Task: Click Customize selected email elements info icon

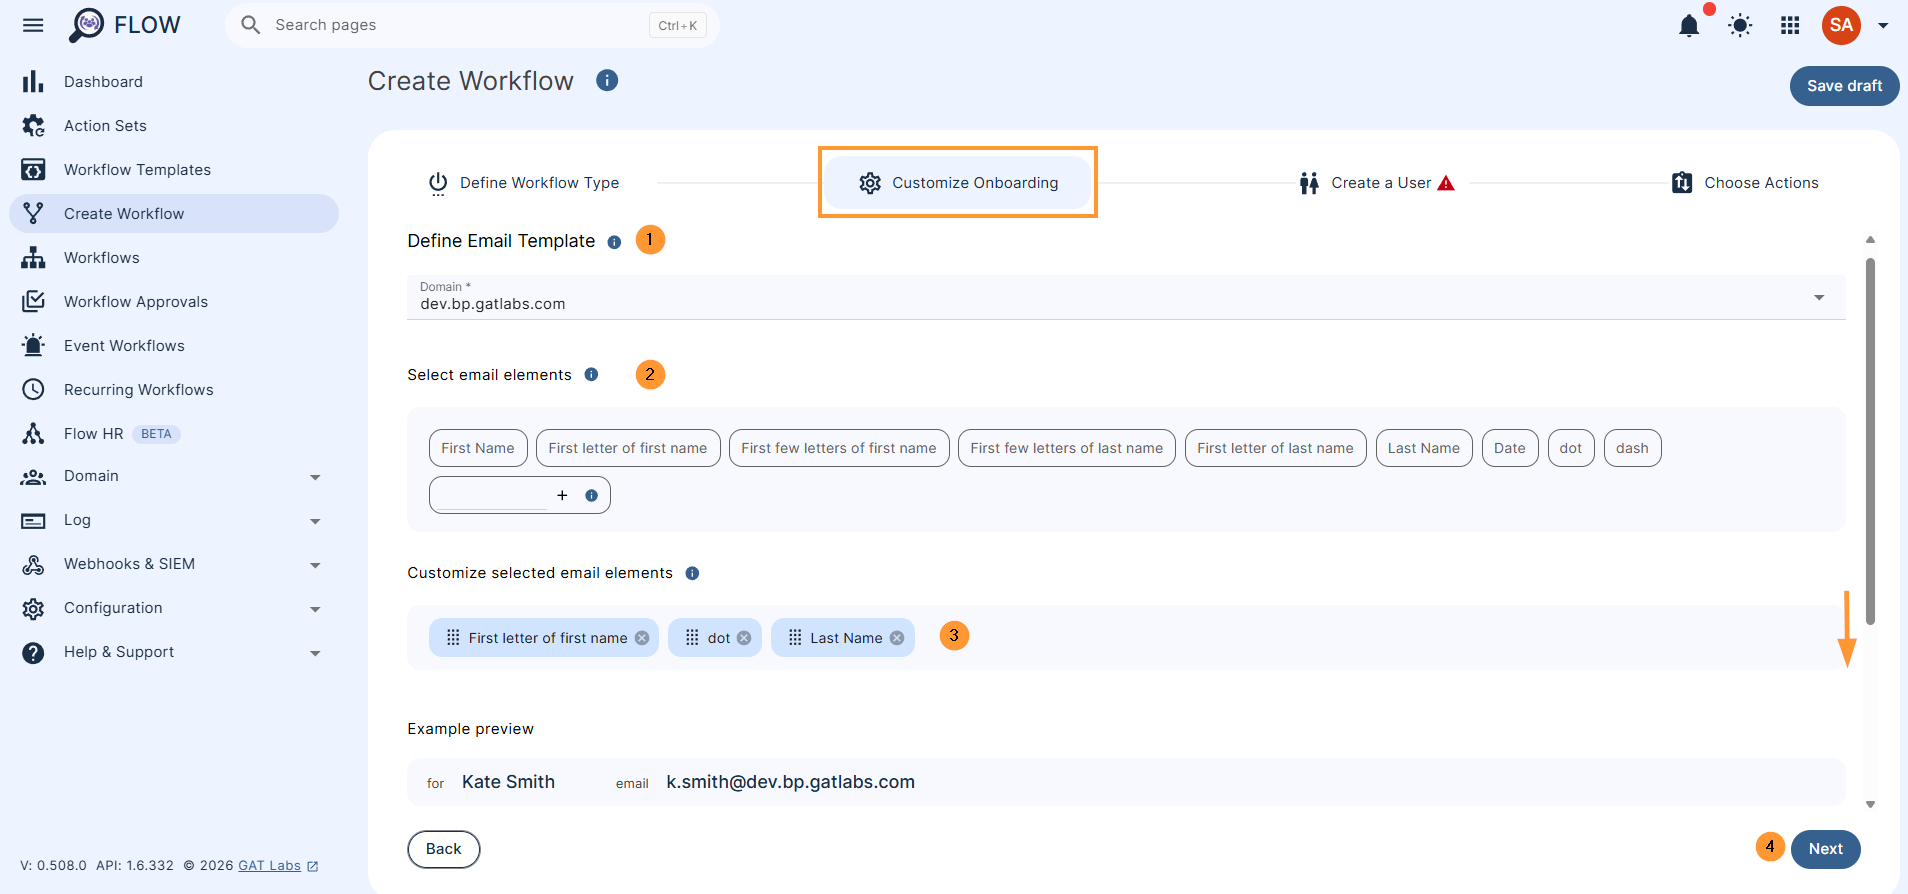Action: (x=692, y=573)
